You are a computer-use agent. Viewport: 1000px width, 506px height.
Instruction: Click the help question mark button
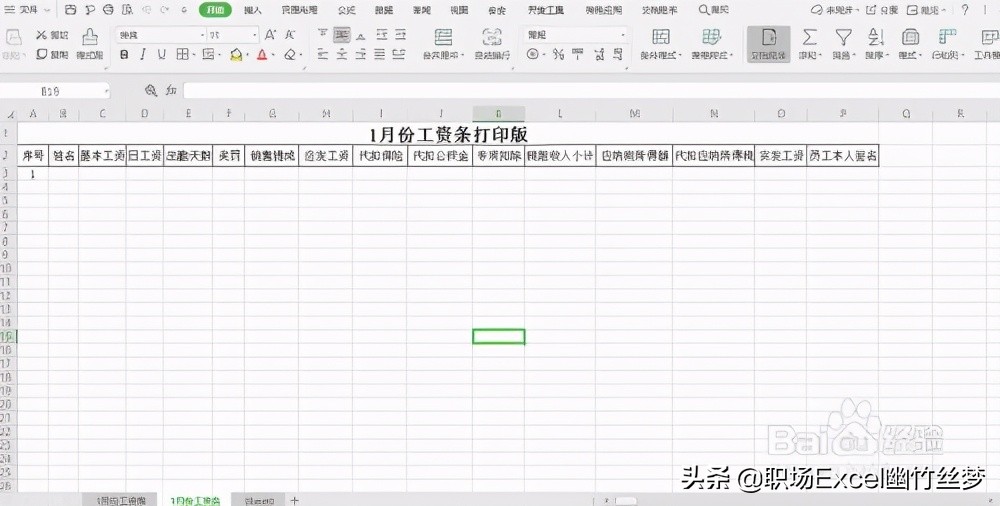click(965, 10)
